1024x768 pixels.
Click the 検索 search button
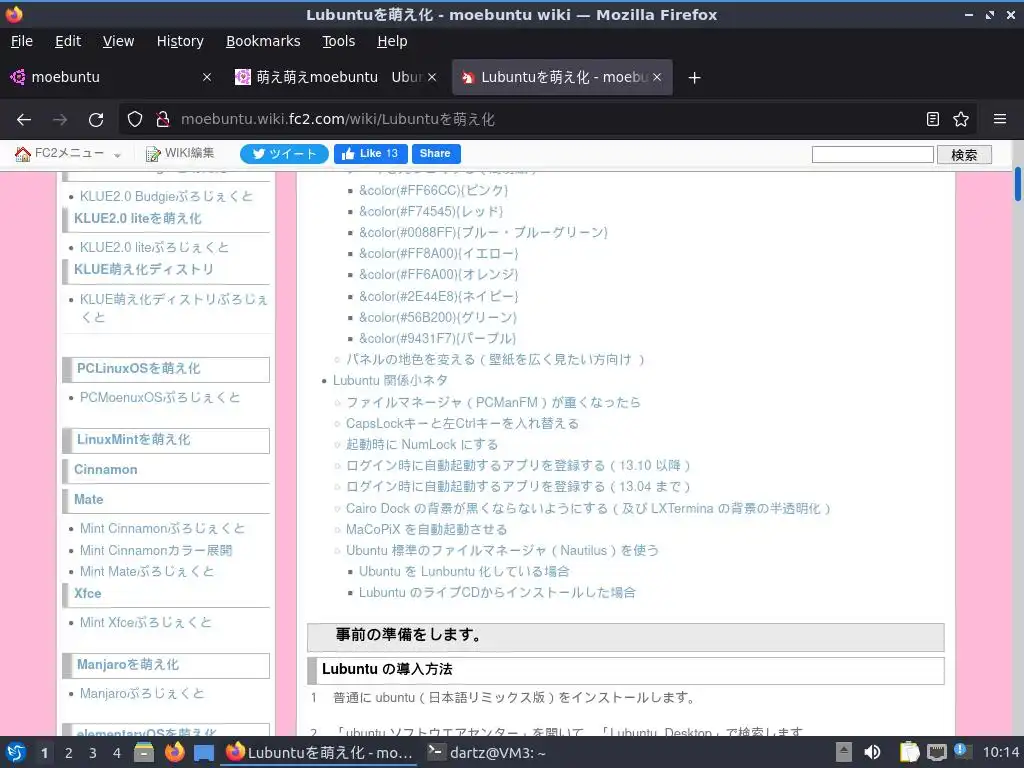[964, 155]
